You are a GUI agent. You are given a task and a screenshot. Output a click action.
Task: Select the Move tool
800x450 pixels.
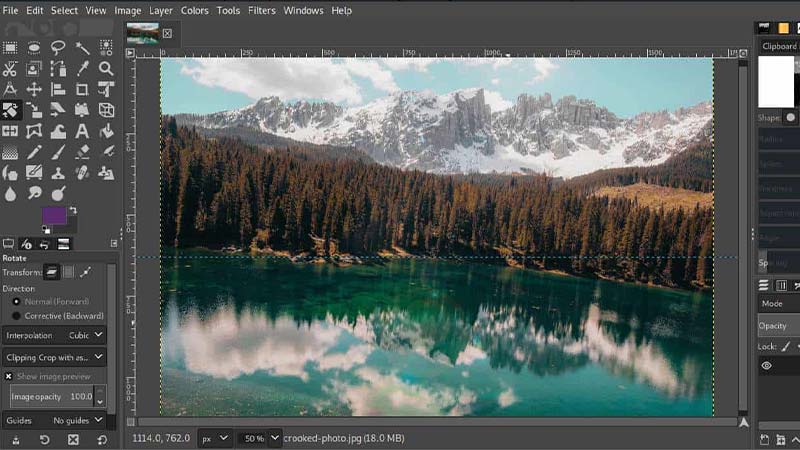coord(34,89)
